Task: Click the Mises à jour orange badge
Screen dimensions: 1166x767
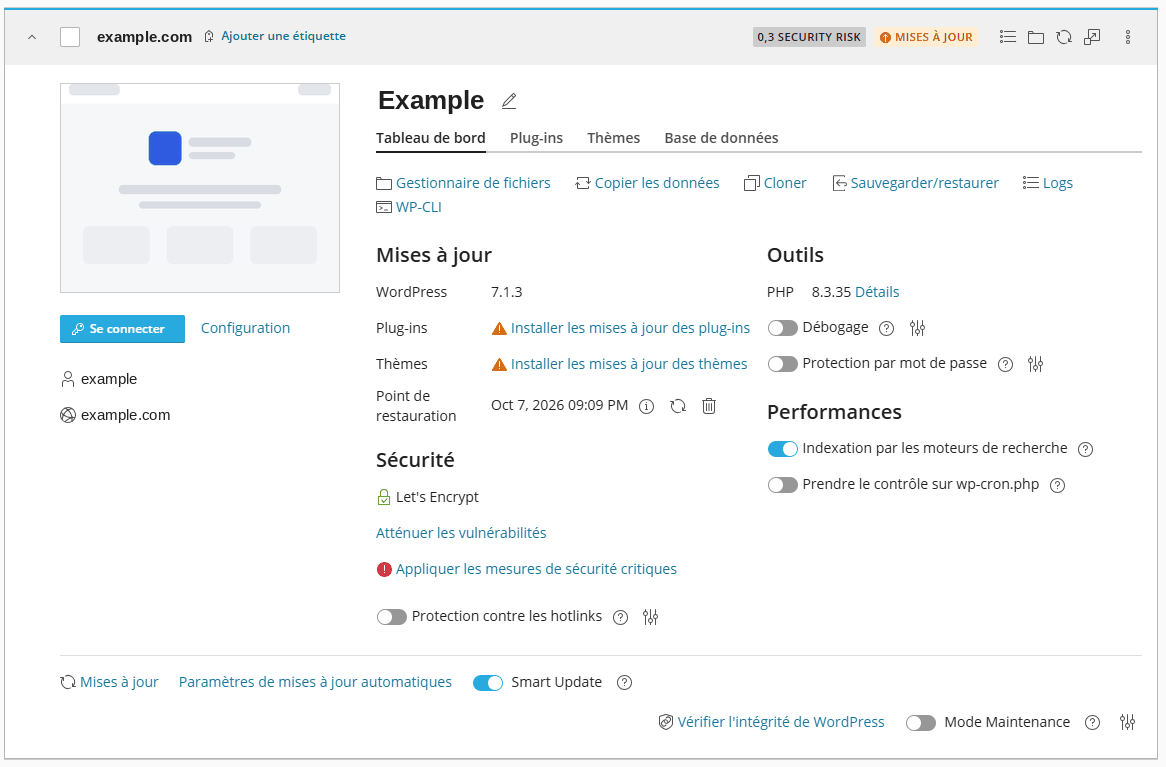Action: tap(926, 37)
